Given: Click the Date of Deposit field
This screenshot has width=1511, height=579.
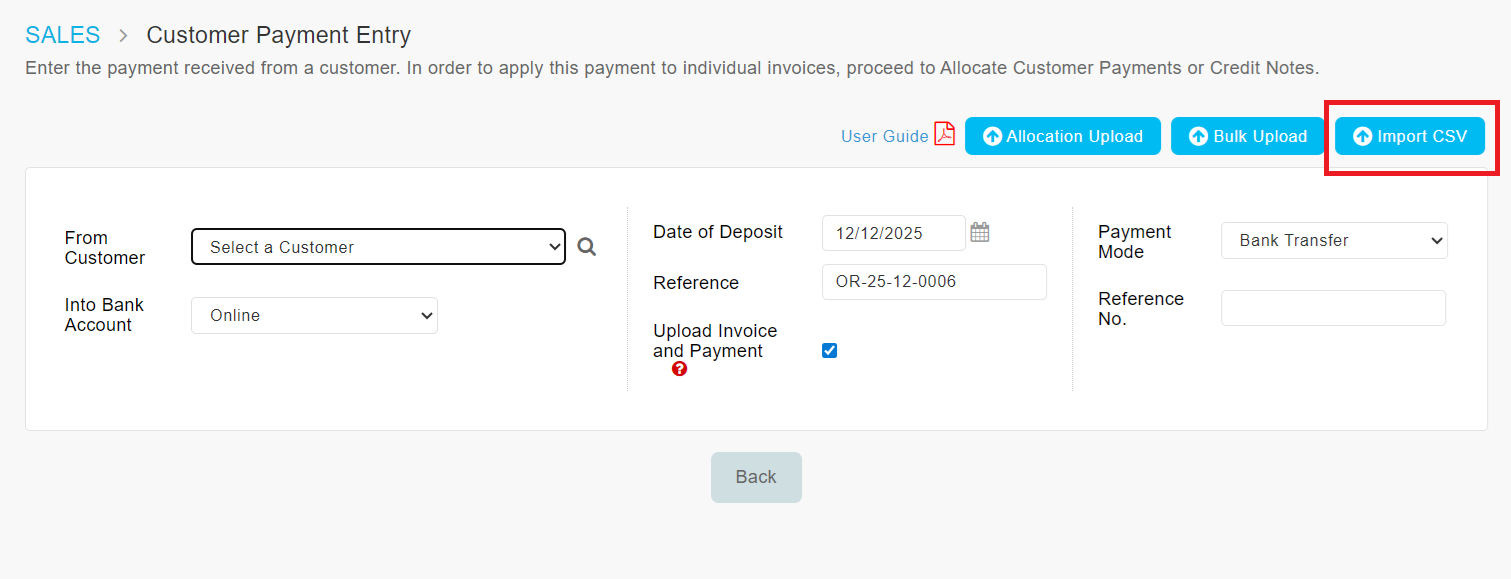Looking at the screenshot, I should (x=893, y=233).
